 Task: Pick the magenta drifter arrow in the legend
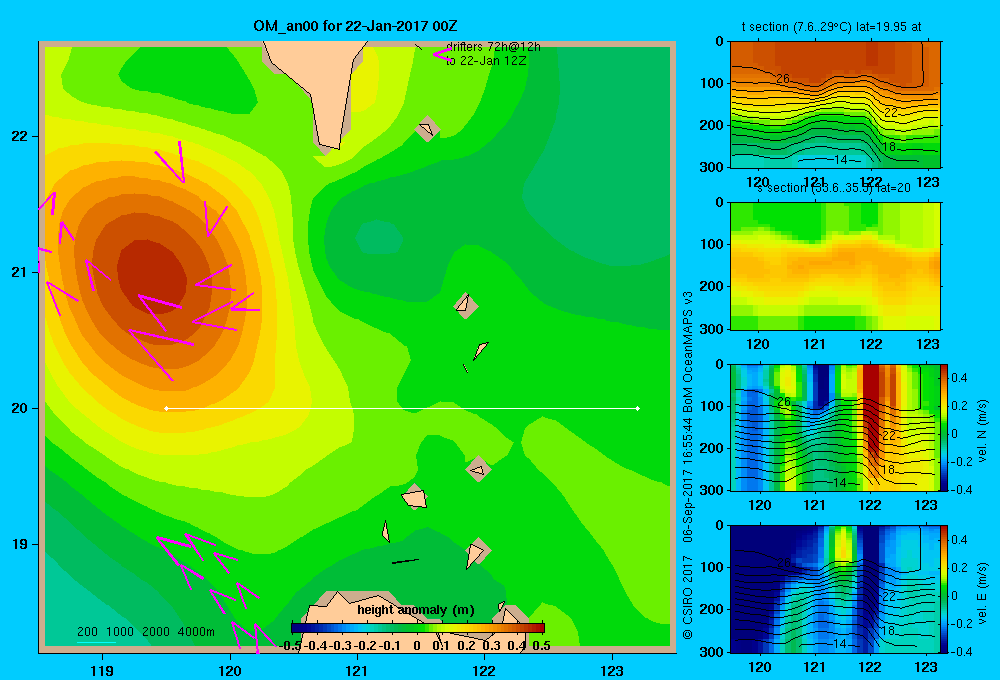pyautogui.click(x=441, y=54)
